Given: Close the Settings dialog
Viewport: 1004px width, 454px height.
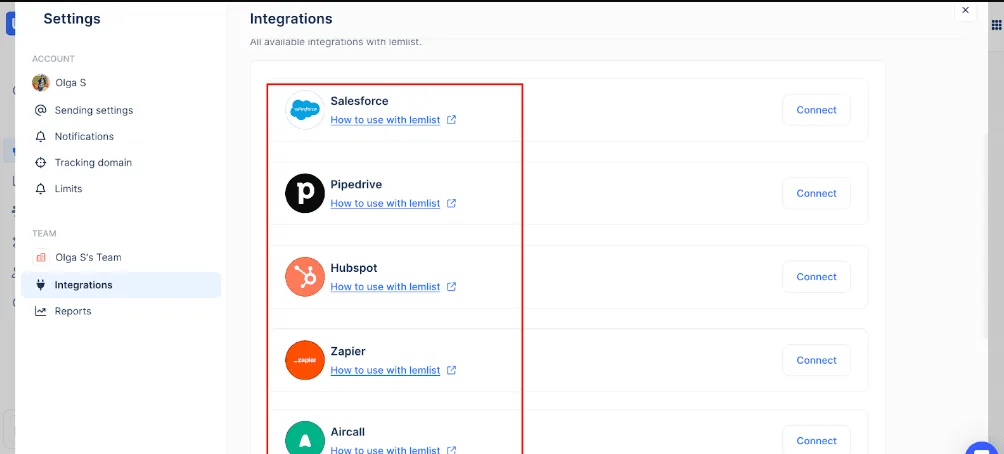Looking at the screenshot, I should (x=965, y=10).
